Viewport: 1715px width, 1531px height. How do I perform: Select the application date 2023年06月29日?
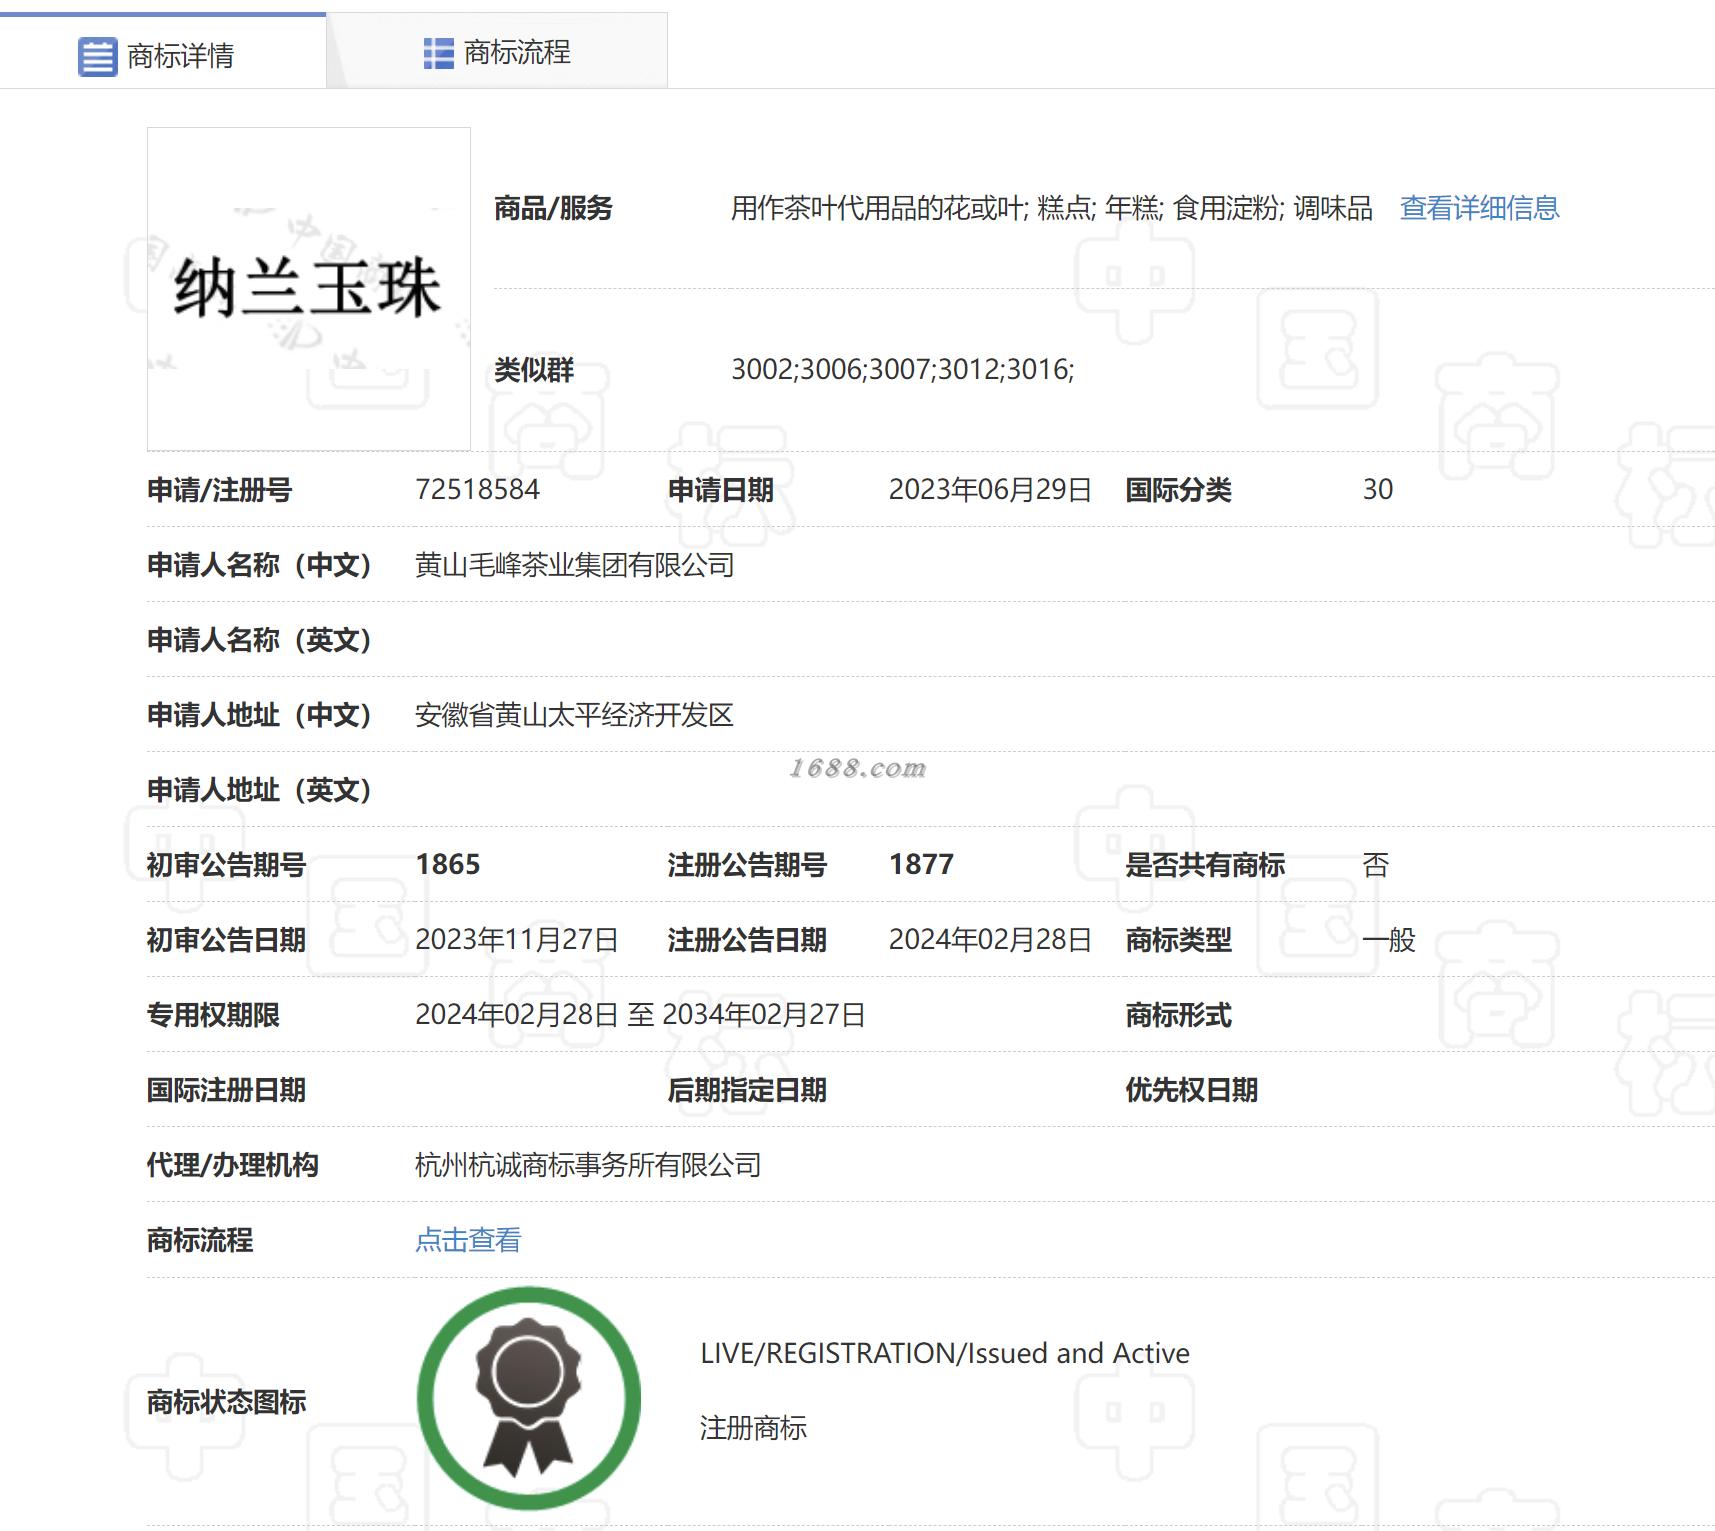pos(990,489)
